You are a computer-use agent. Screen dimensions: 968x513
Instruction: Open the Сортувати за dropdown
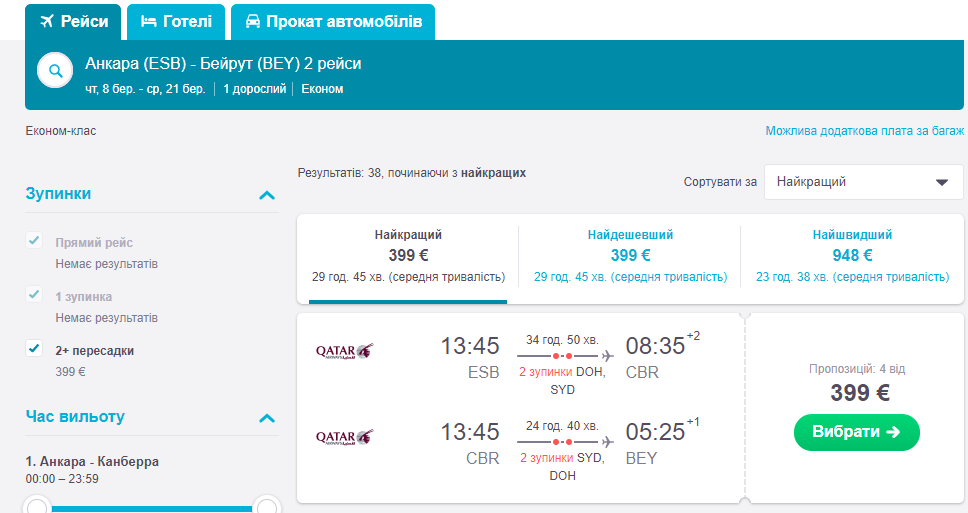tap(863, 182)
